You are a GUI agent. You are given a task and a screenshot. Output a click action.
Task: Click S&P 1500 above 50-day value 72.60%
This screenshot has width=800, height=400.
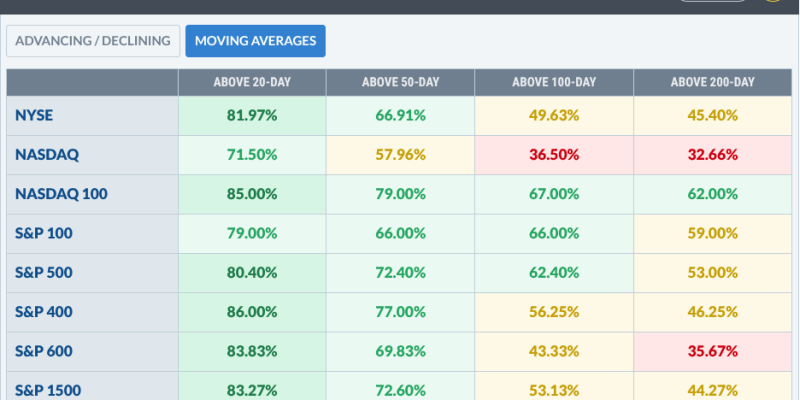tap(401, 391)
